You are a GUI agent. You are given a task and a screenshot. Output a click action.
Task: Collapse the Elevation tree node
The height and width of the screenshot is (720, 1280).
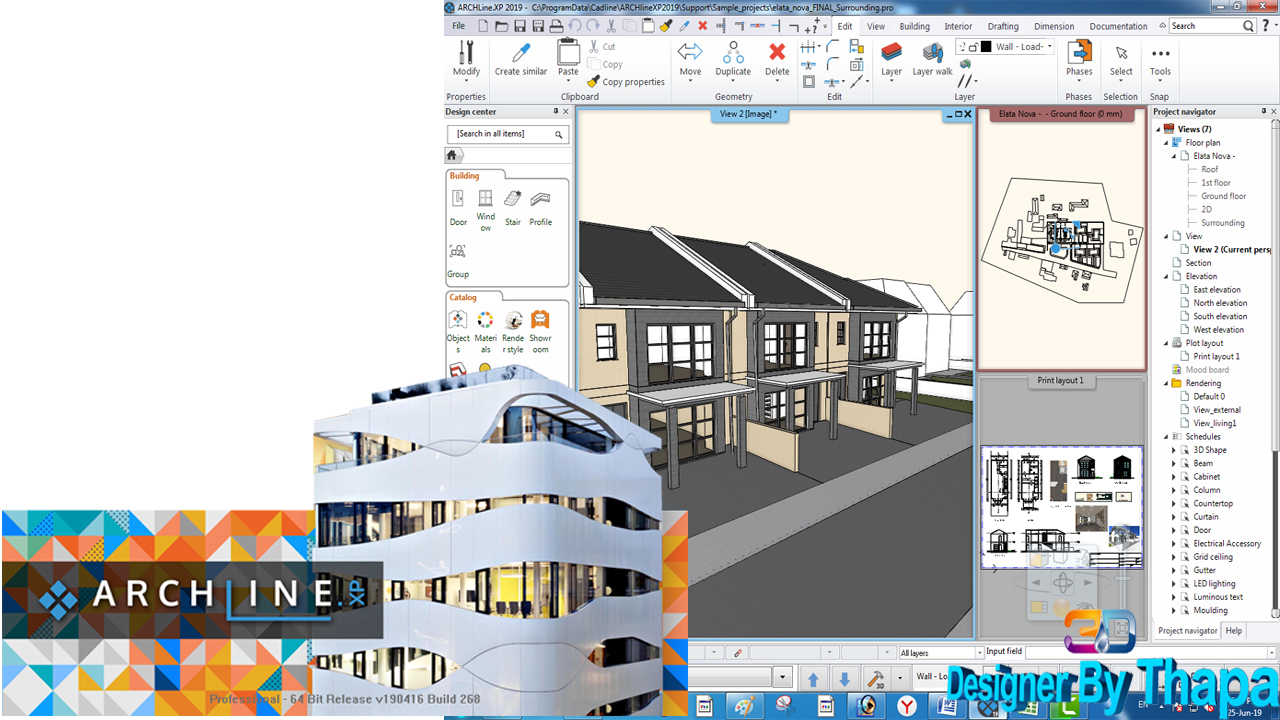[1166, 276]
